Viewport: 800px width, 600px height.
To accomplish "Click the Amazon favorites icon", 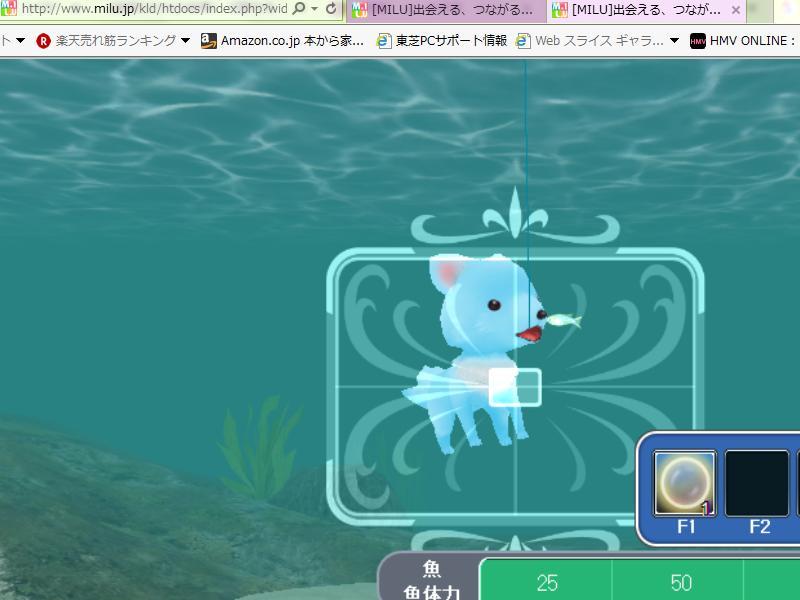I will tap(209, 41).
